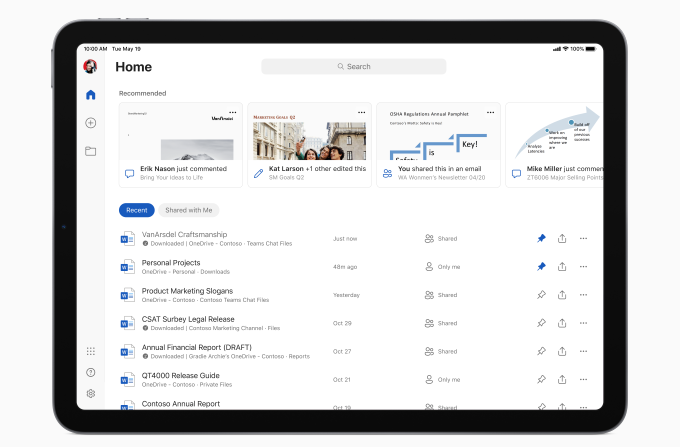Image resolution: width=680 pixels, height=447 pixels.
Task: Unpin VanArsdel Craftsmanship document
Action: [541, 238]
